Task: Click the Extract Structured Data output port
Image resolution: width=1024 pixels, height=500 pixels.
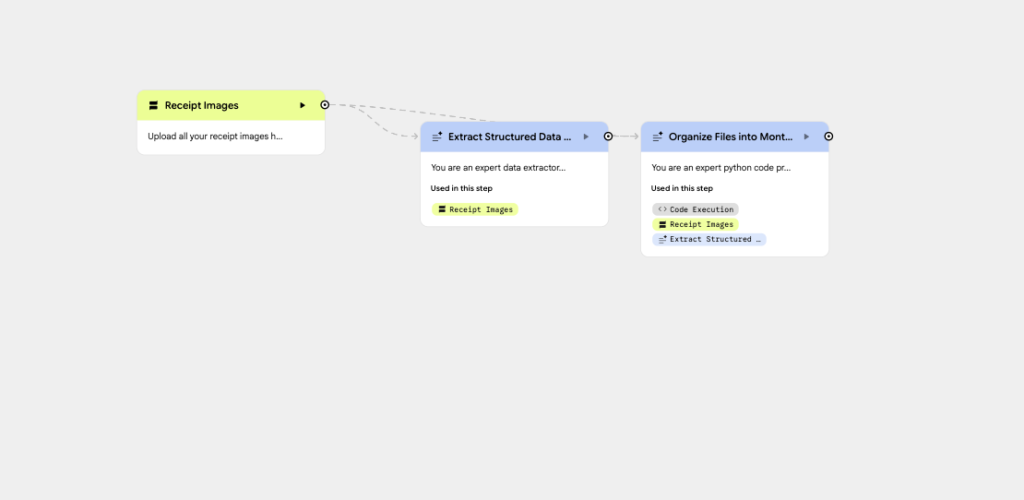Action: tap(608, 136)
